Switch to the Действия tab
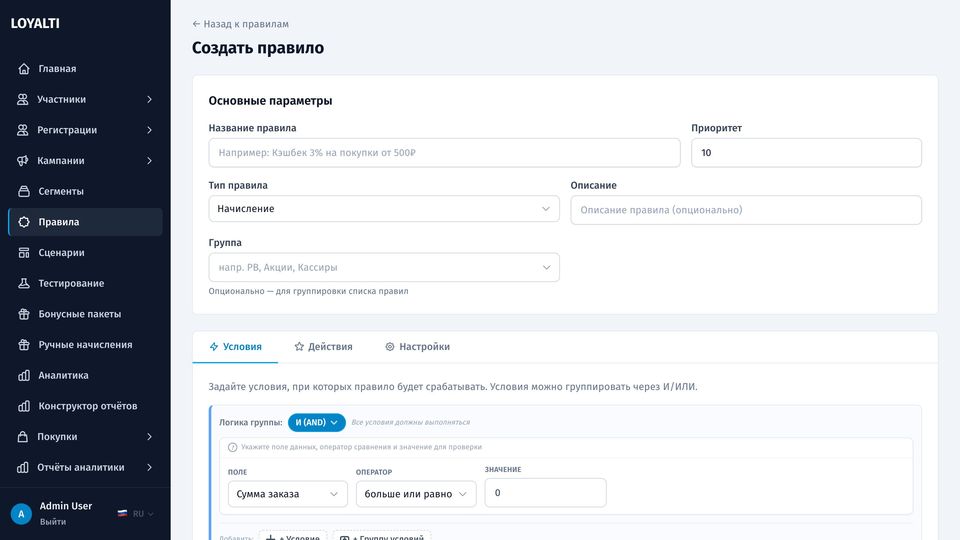Viewport: 960px width, 540px height. point(323,347)
